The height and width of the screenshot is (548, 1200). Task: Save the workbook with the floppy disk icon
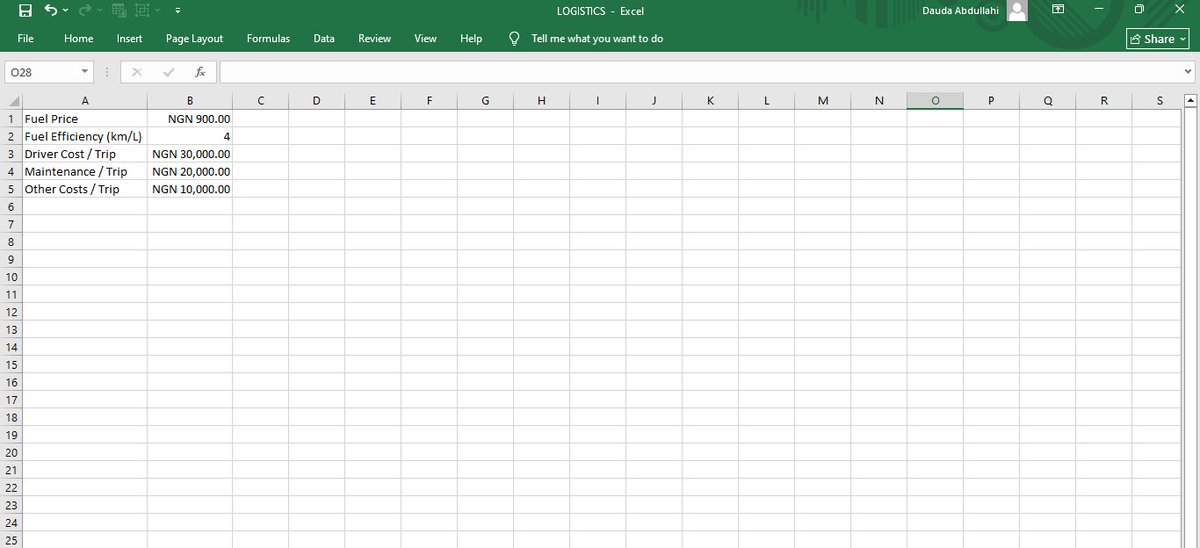(x=25, y=10)
